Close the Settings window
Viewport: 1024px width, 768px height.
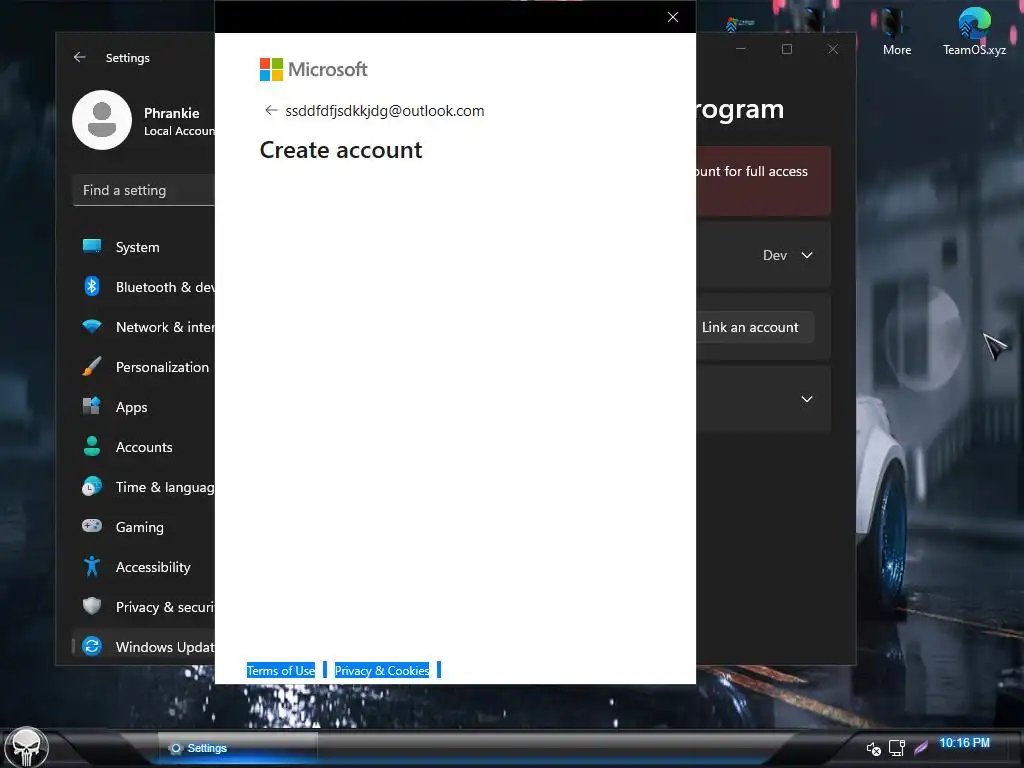[x=833, y=49]
